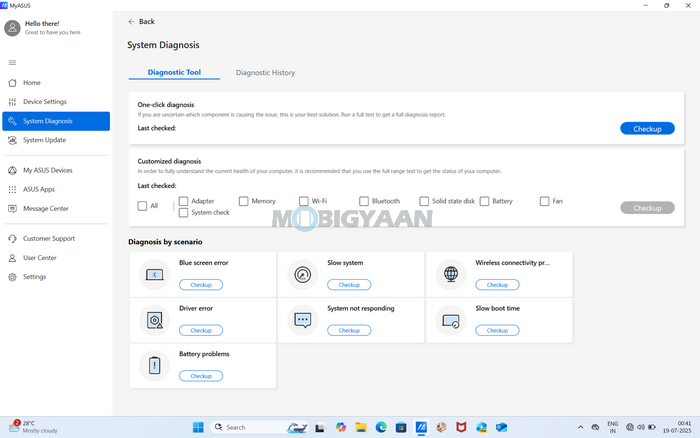700x438 pixels.
Task: Click the Back link
Action: (x=141, y=21)
